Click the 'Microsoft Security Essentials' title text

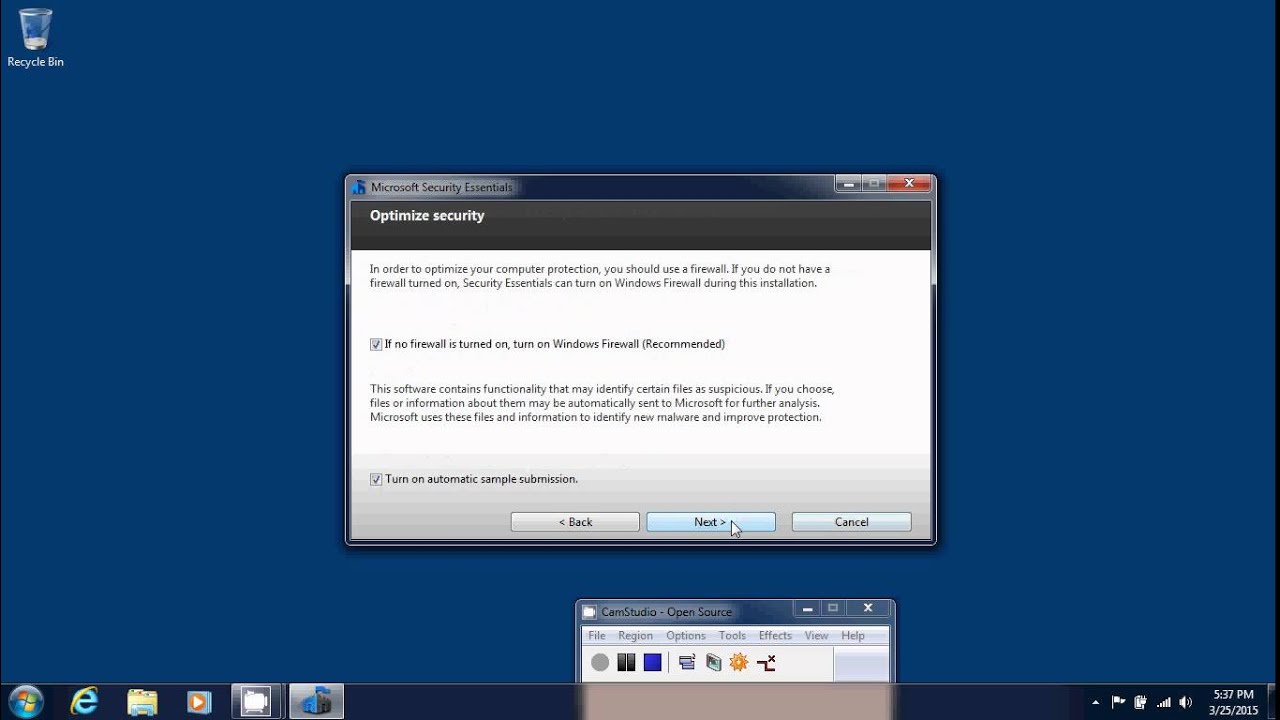[441, 187]
